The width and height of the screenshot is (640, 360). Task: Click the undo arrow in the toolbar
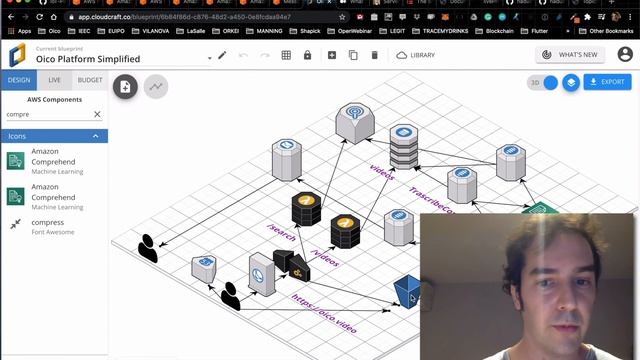(x=243, y=55)
